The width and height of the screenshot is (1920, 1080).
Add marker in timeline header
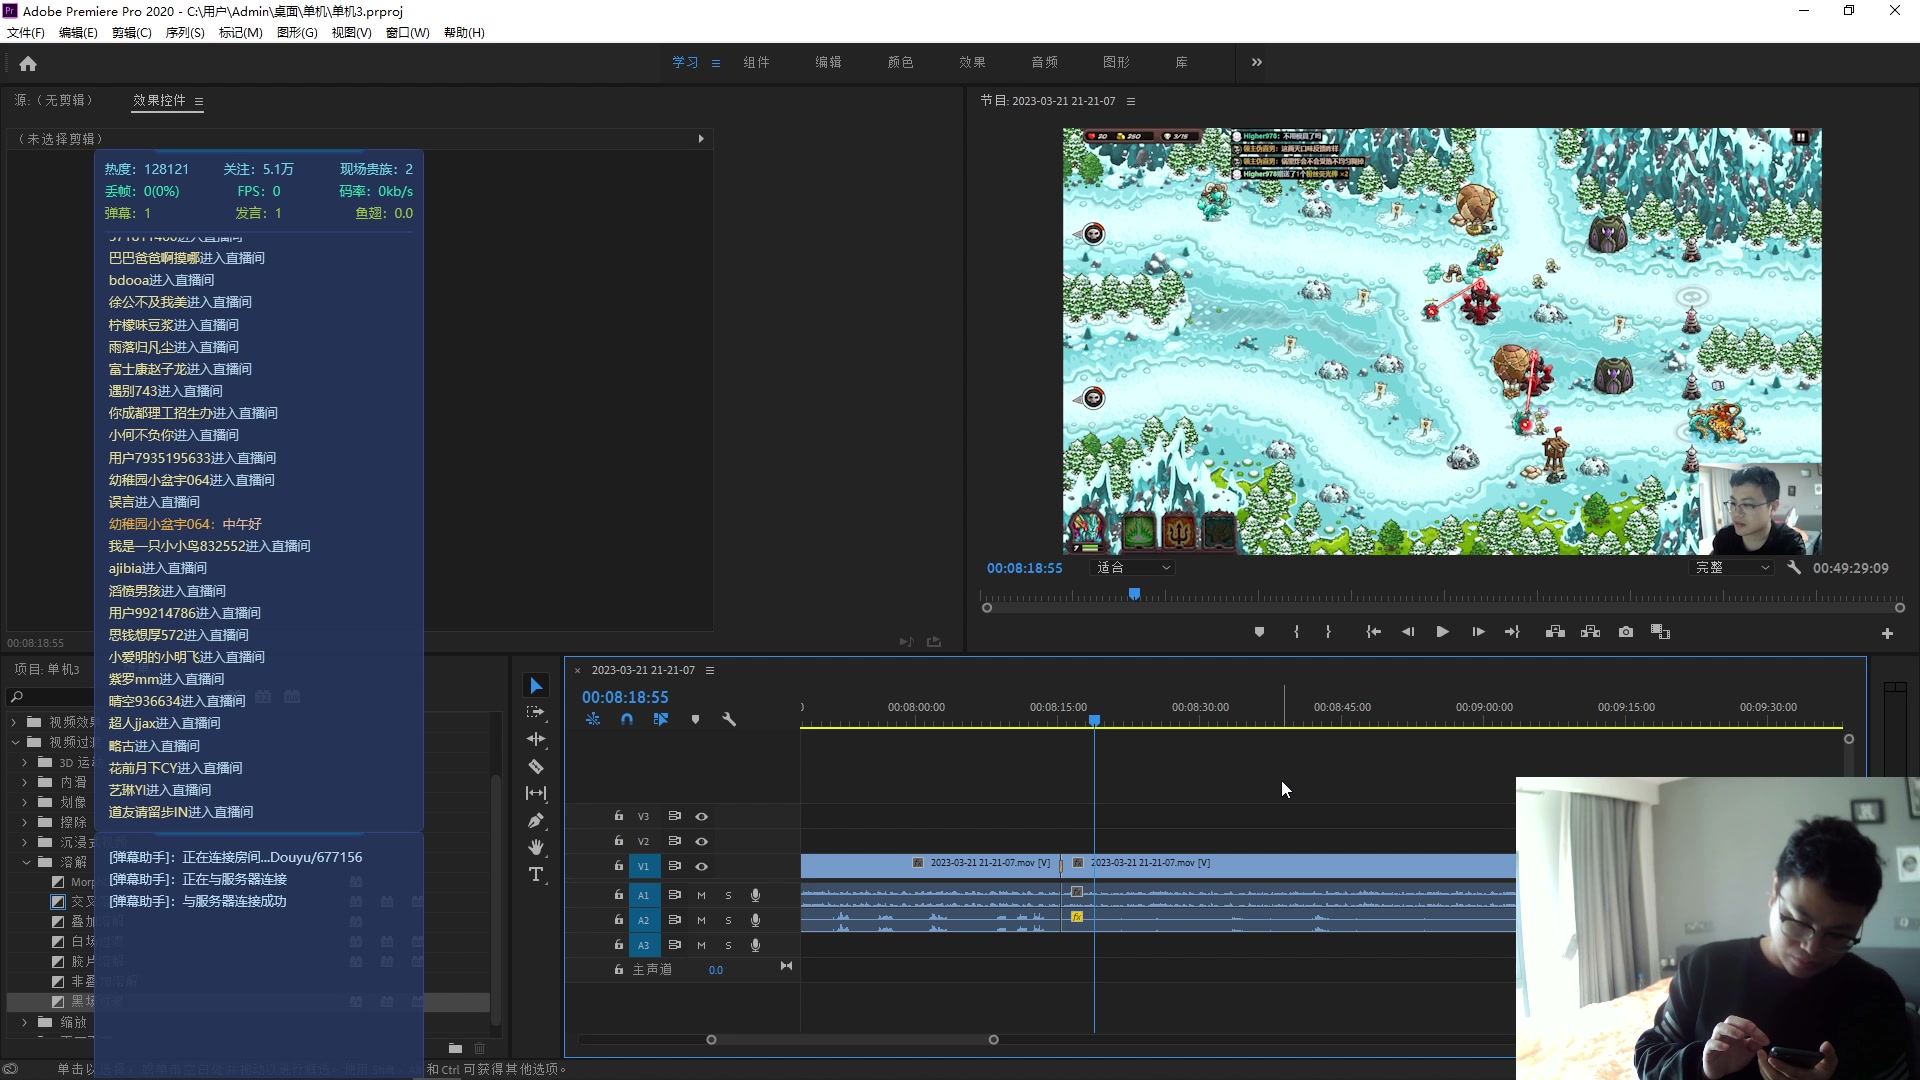[695, 719]
